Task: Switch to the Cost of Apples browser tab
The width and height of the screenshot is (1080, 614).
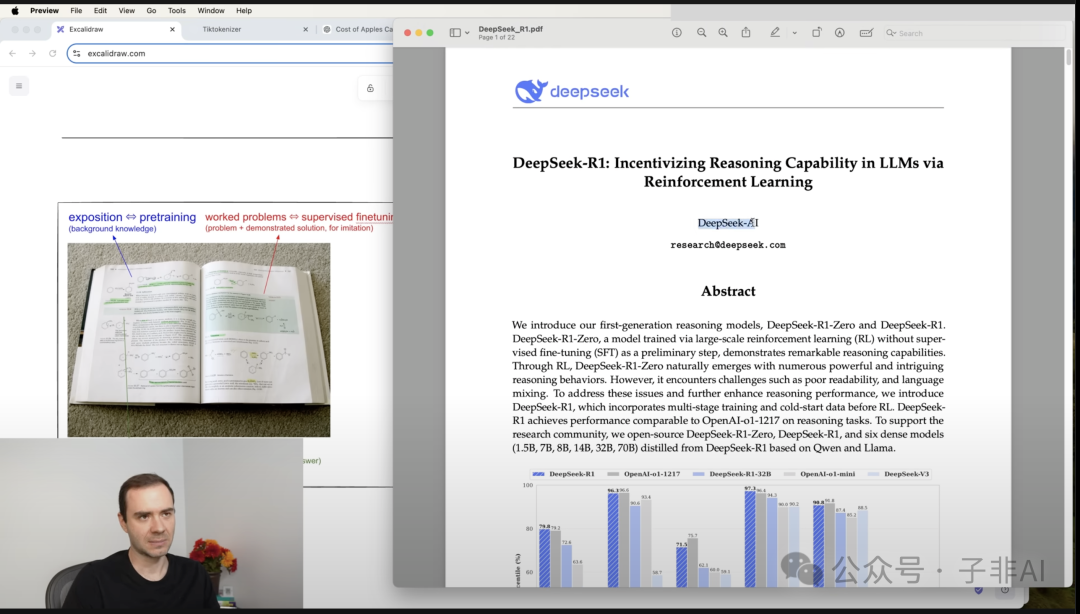Action: [357, 30]
